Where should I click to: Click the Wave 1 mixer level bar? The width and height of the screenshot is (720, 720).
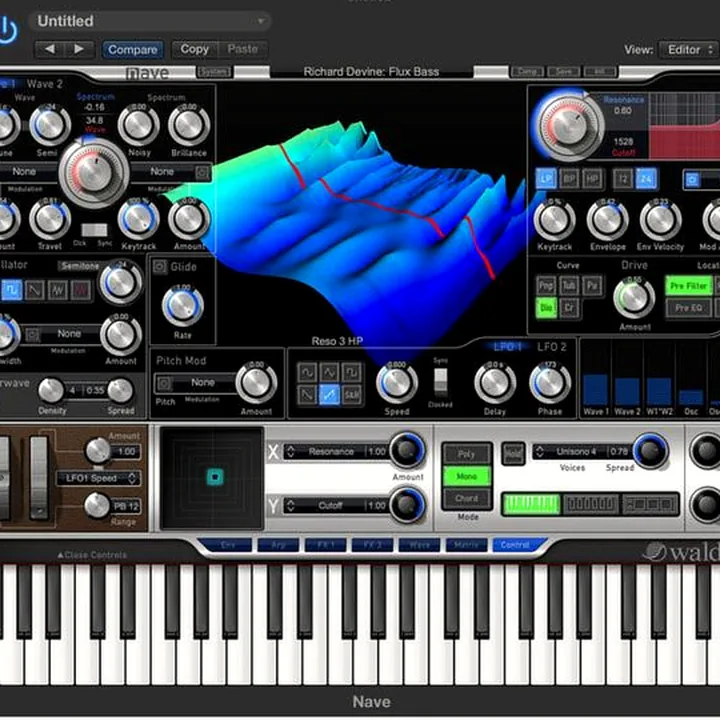[596, 389]
